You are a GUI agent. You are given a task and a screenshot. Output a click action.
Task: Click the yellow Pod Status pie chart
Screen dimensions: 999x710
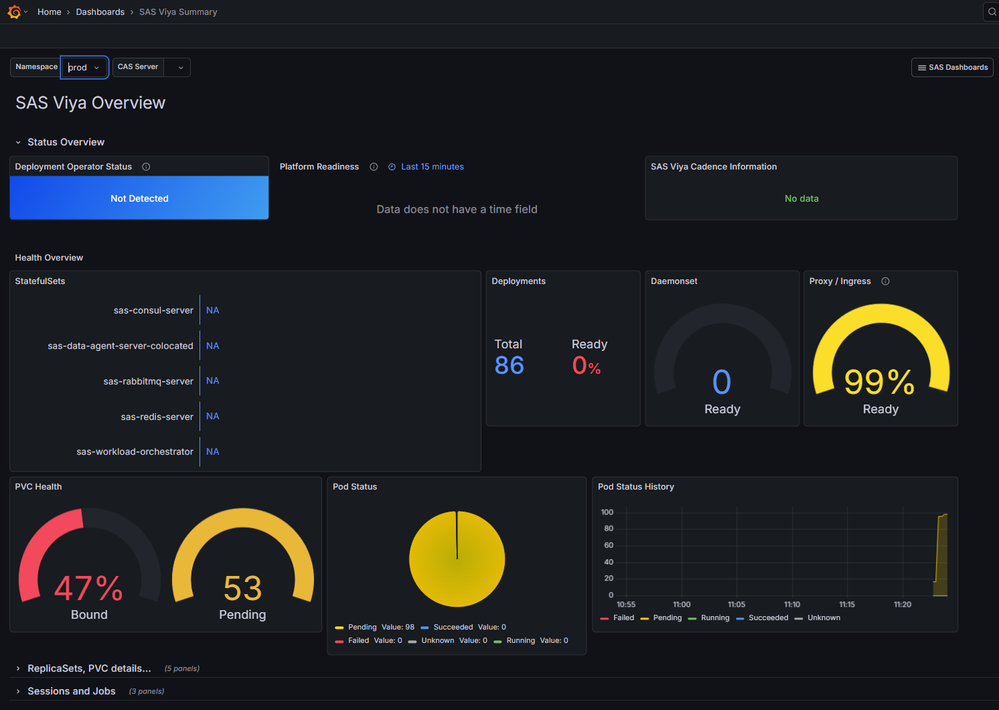tap(457, 559)
